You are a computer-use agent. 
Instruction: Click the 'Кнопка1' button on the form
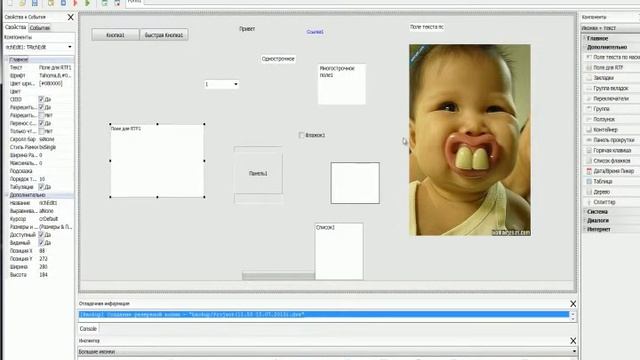click(x=115, y=35)
